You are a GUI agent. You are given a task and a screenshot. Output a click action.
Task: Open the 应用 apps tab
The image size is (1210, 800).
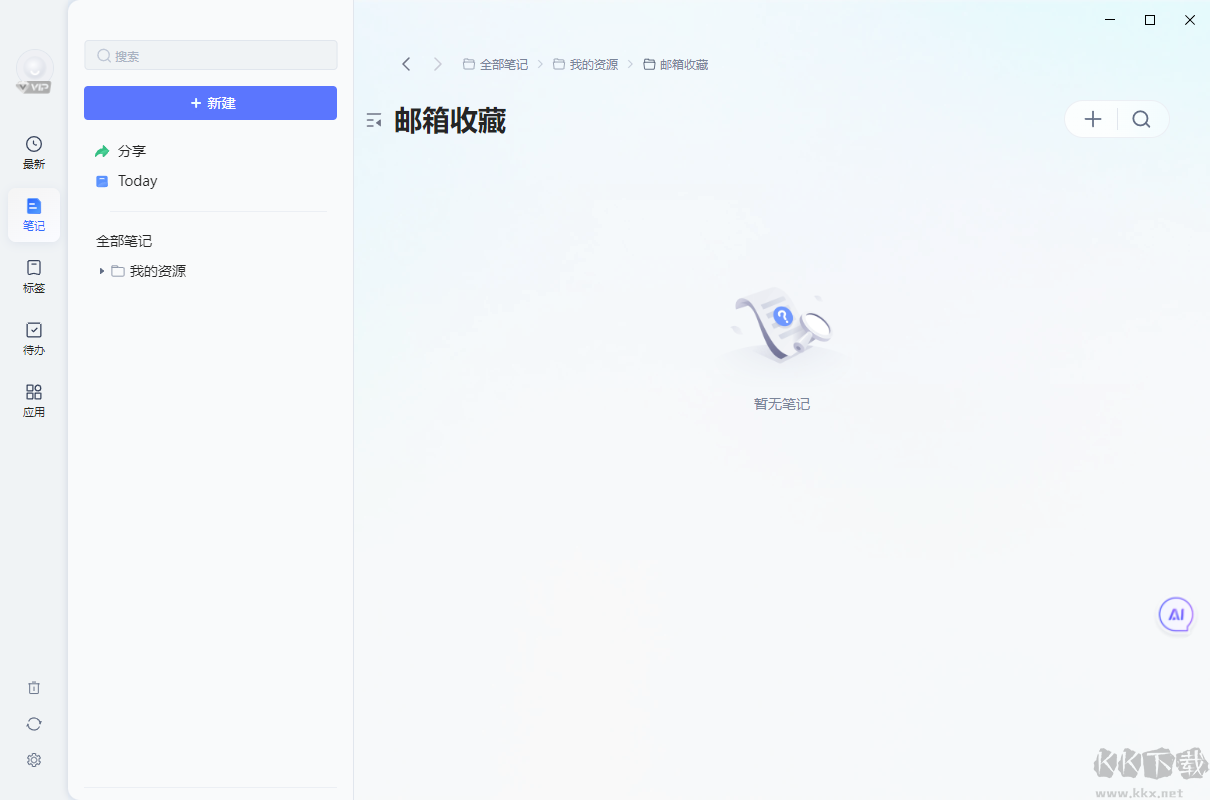tap(34, 400)
